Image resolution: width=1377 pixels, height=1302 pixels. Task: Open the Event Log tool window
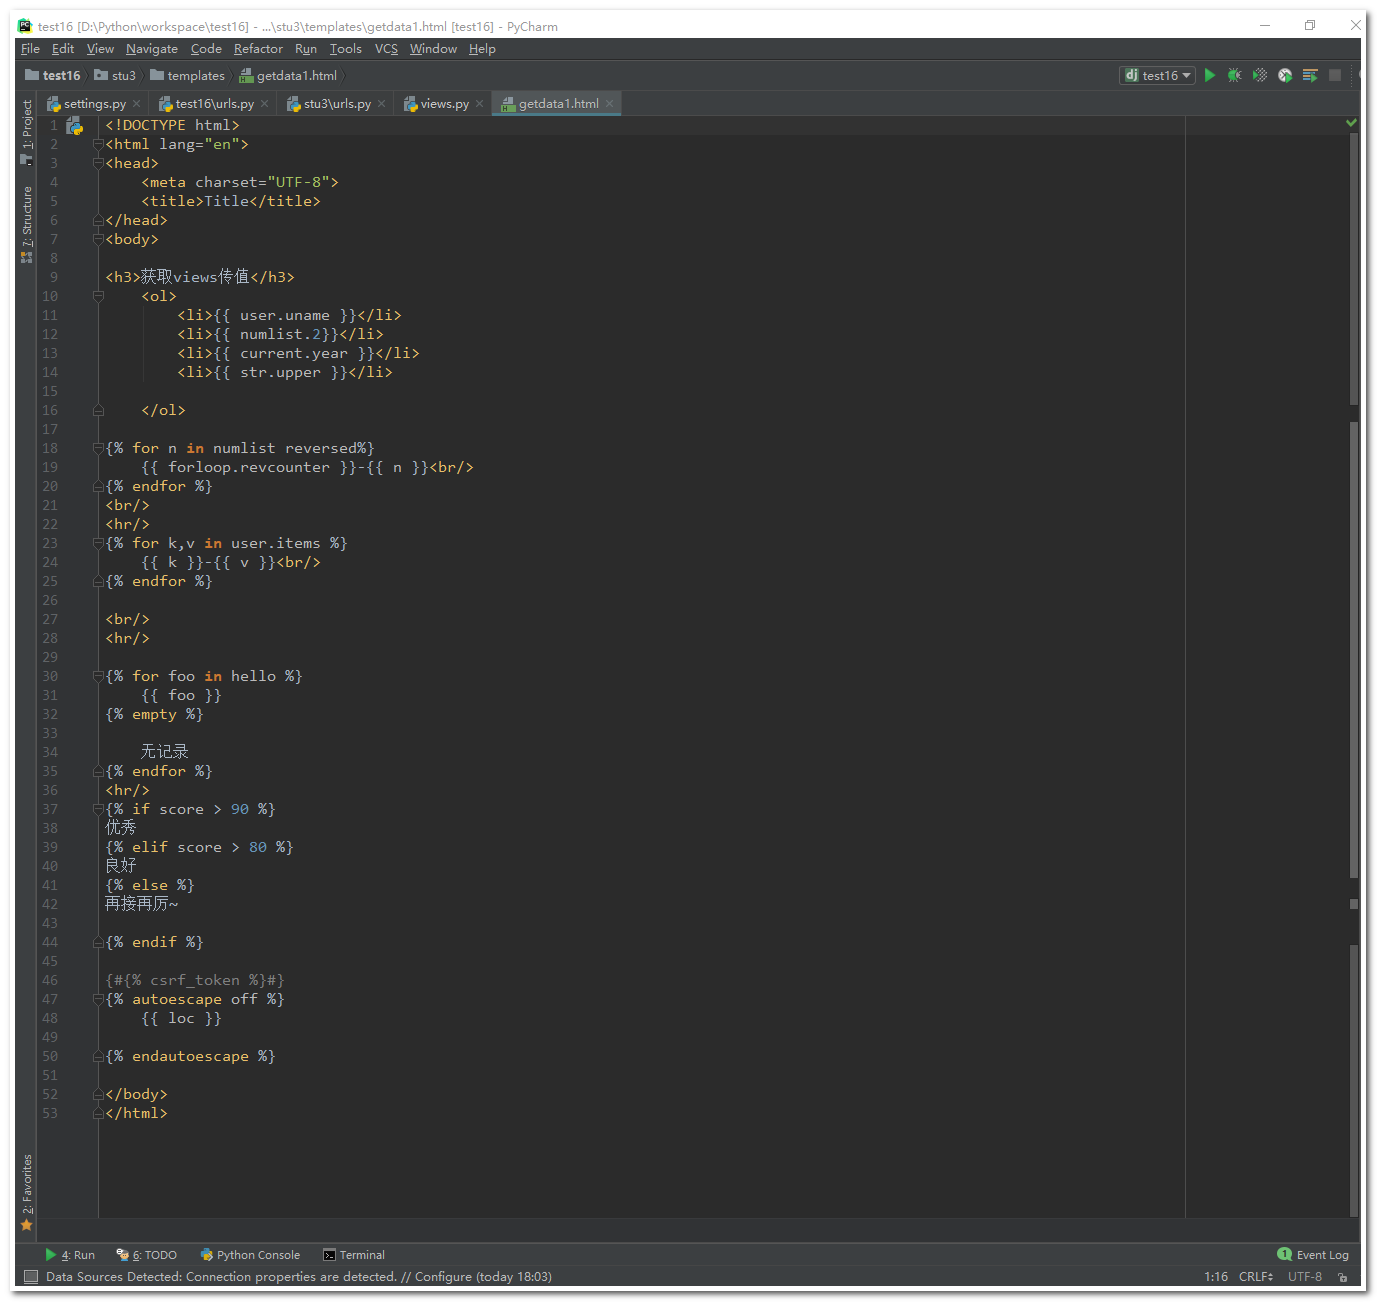tap(1313, 1255)
